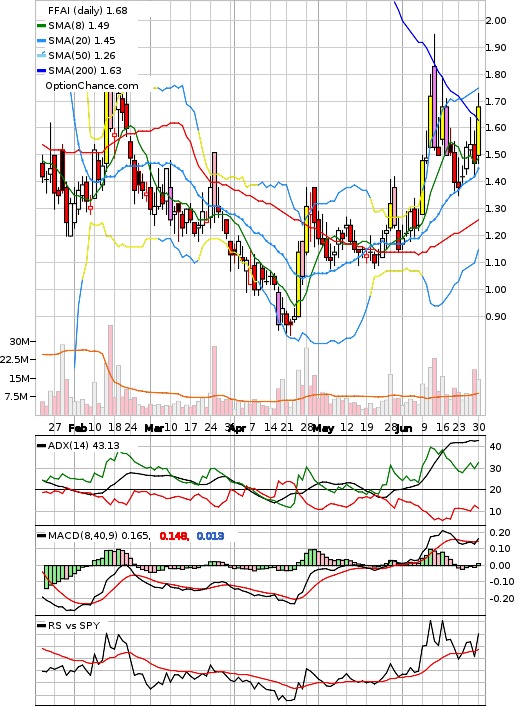Image resolution: width=526 pixels, height=706 pixels.
Task: Click the dark blue SMA(200) legend marker
Action: pos(41,71)
